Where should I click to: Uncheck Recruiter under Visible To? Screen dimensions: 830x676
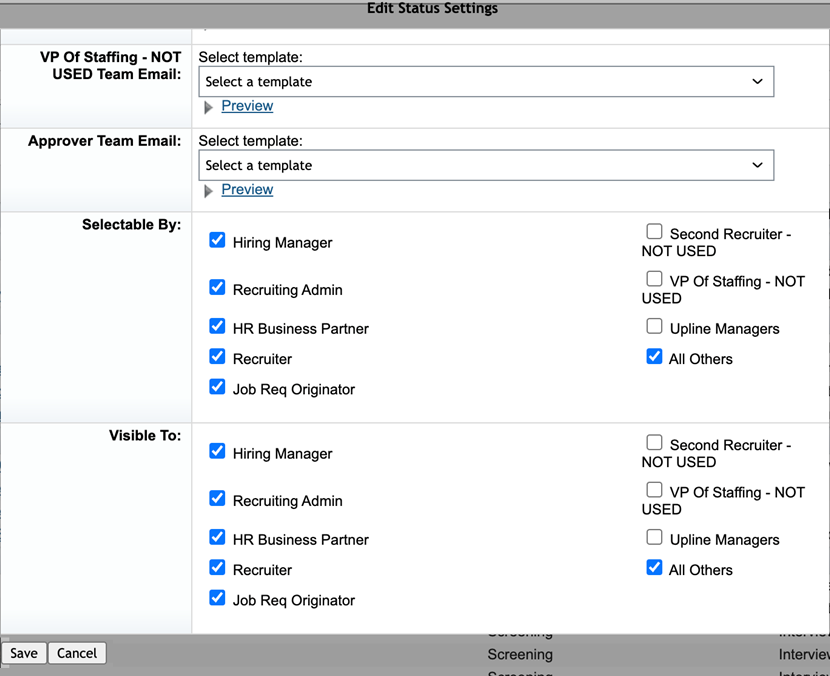pyautogui.click(x=217, y=567)
